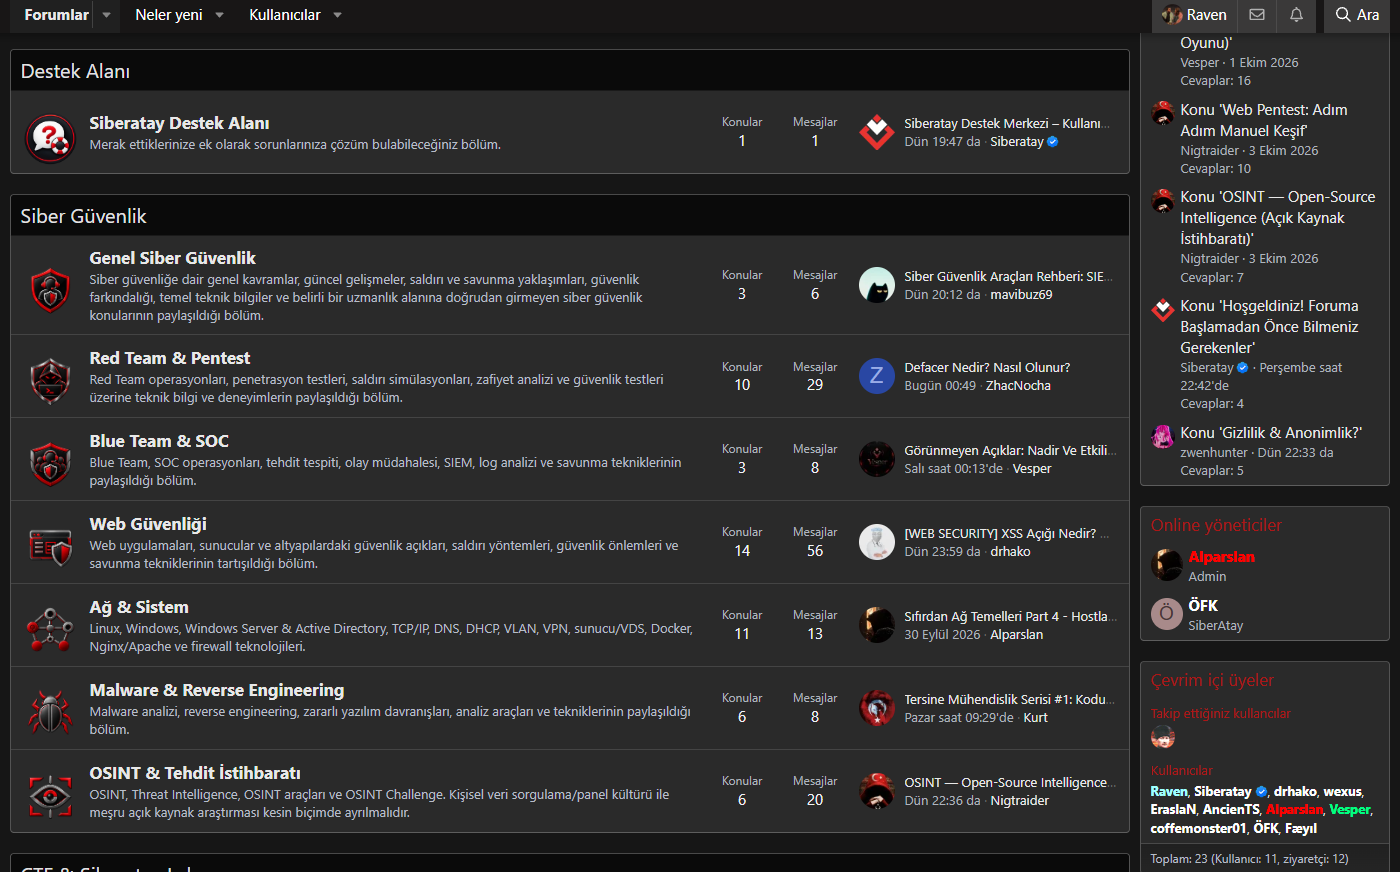Expand the Kullanıcılar dropdown arrow
This screenshot has height=872, width=1400.
pyautogui.click(x=337, y=15)
